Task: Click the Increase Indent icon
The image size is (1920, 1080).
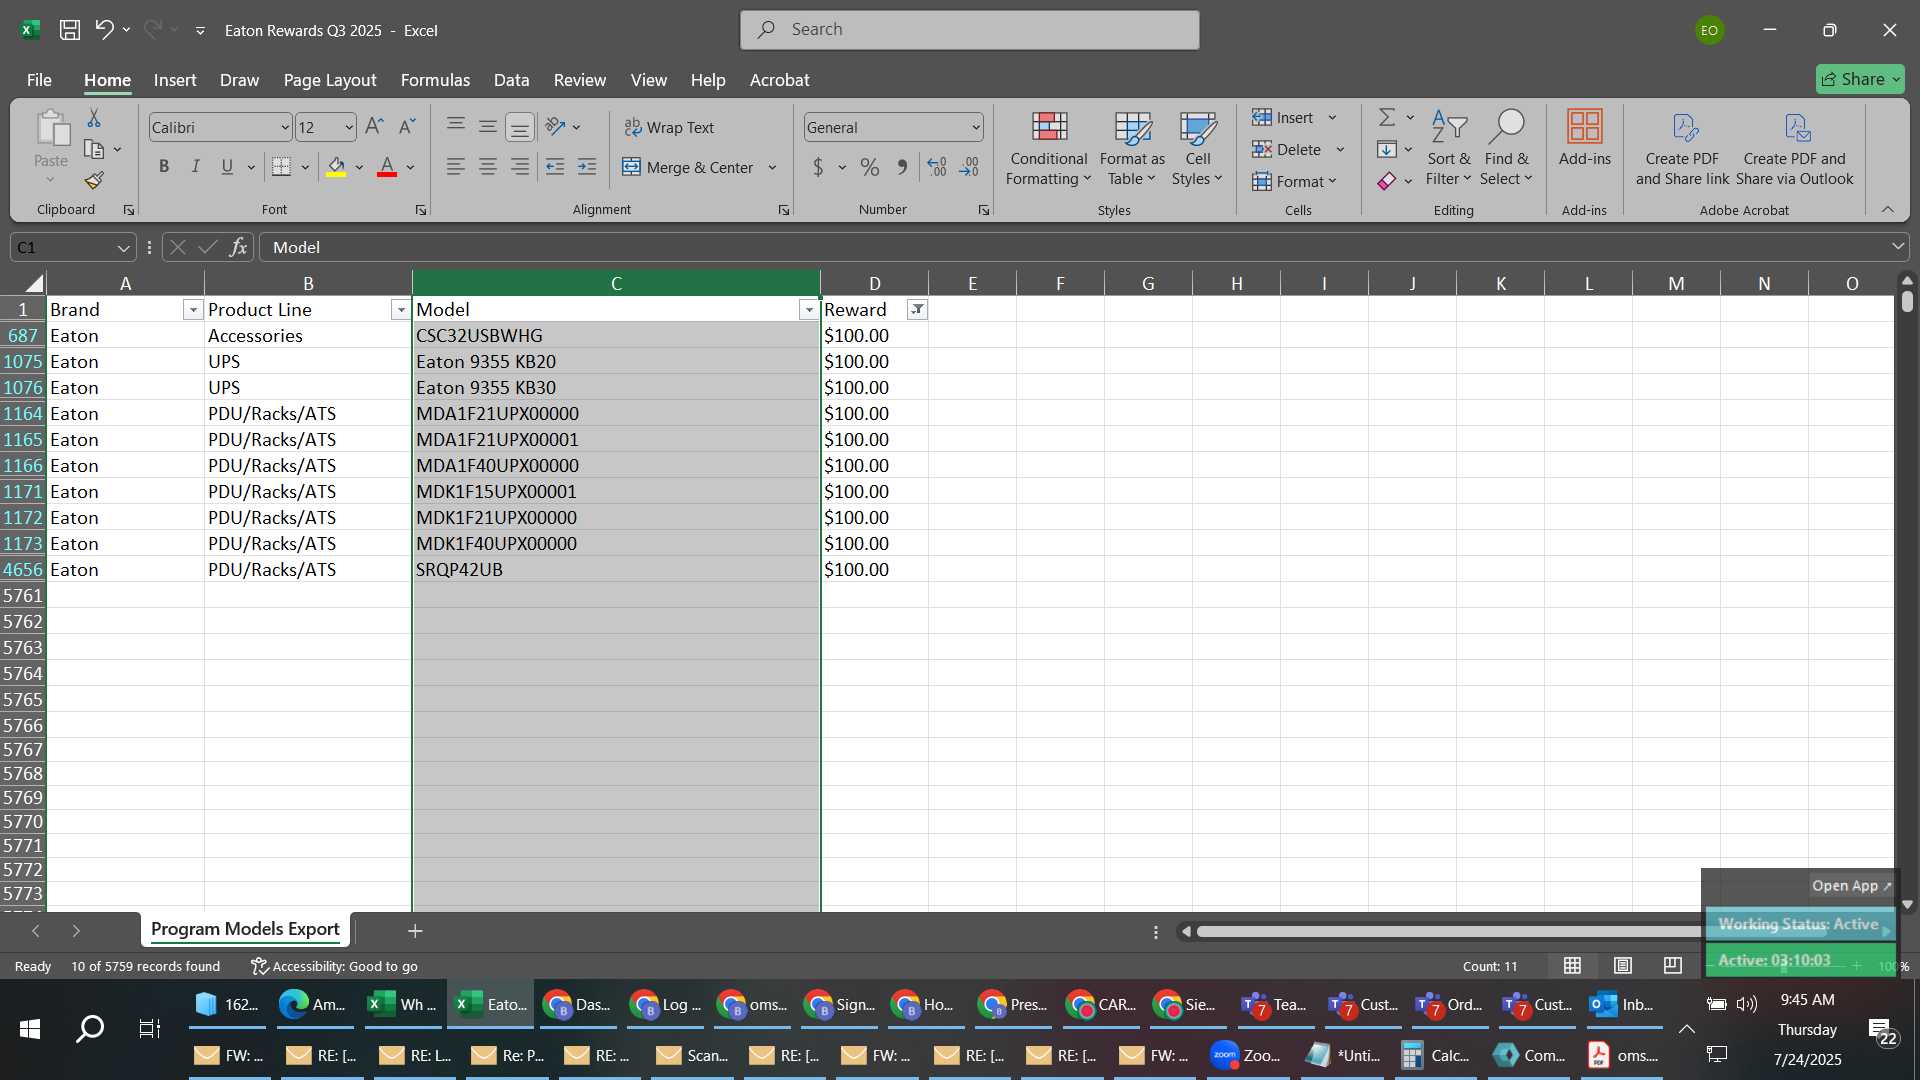Action: click(587, 167)
